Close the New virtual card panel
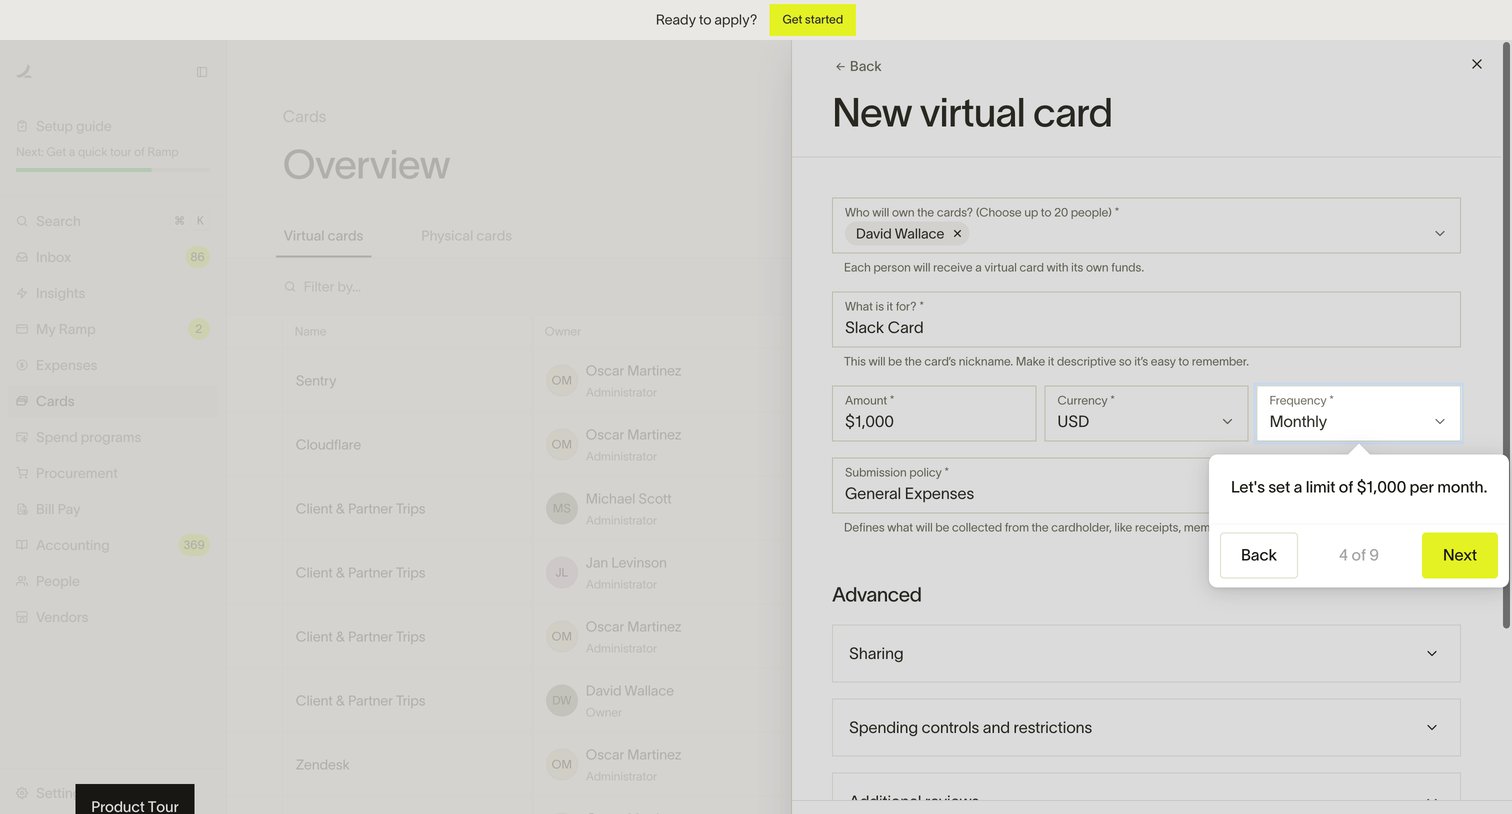Viewport: 1512px width, 814px height. coord(1476,64)
